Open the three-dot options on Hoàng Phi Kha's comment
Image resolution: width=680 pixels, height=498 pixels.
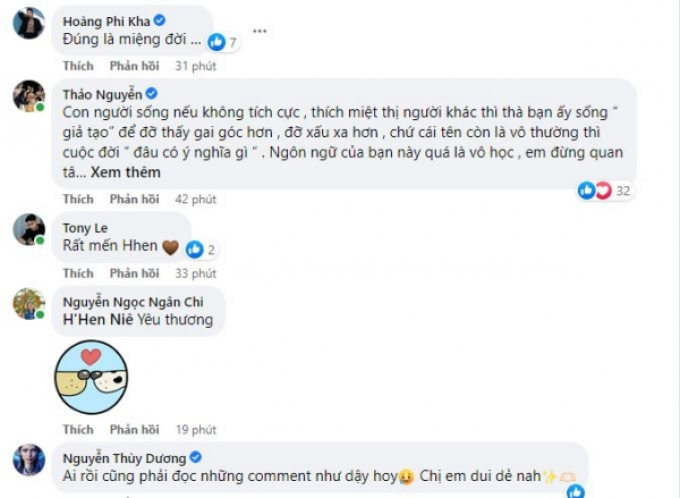point(259,31)
